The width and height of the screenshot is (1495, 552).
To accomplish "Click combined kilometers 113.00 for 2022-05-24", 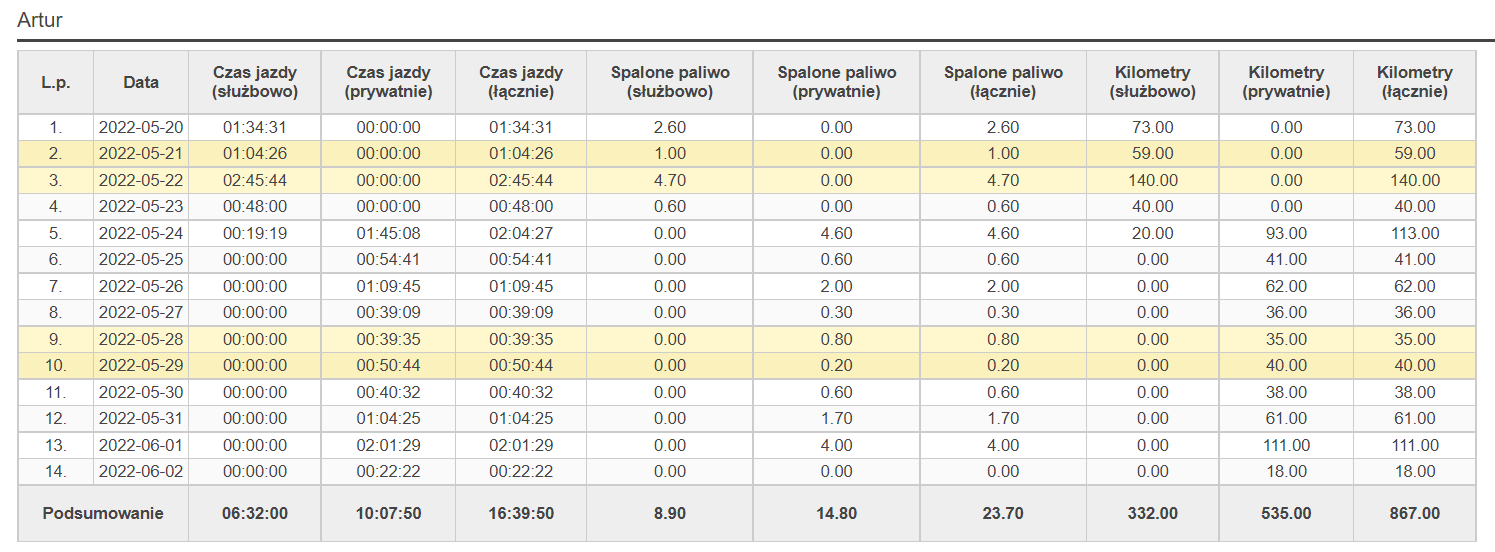I will (1414, 234).
